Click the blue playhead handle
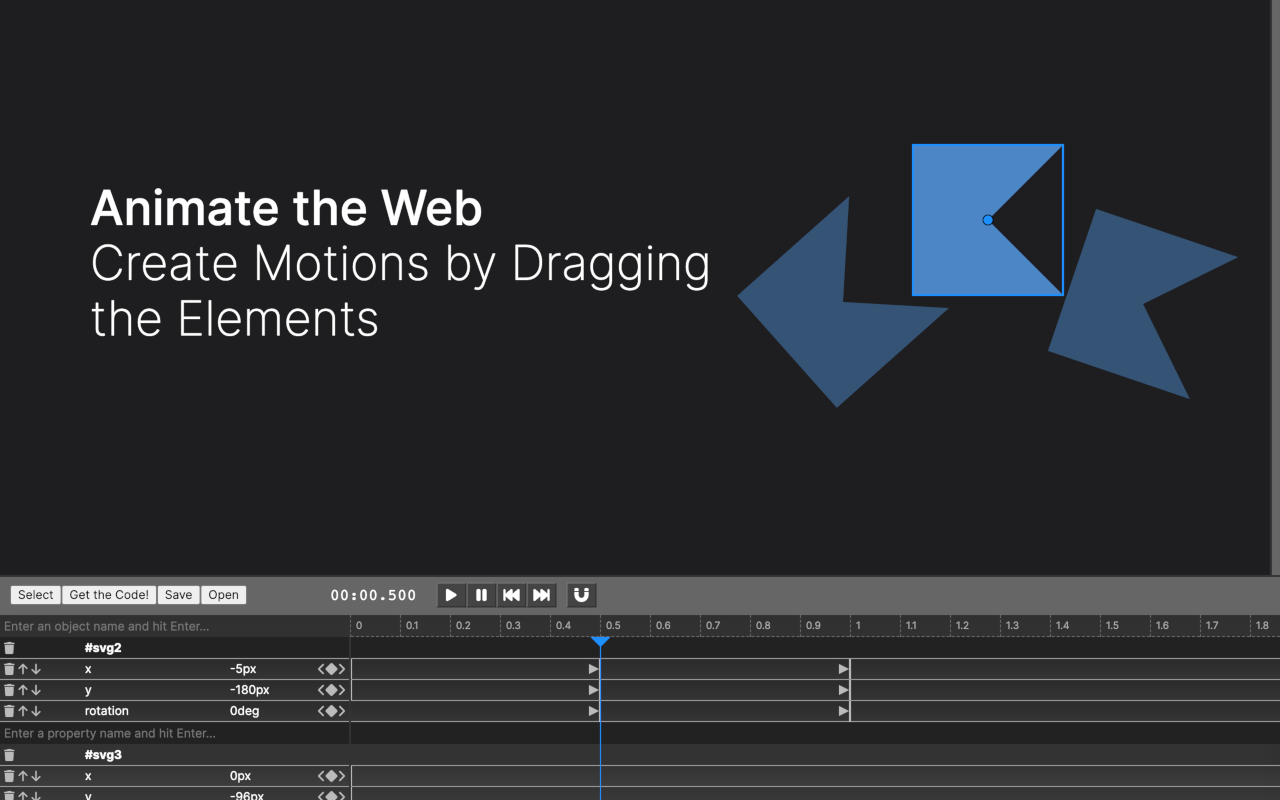The image size is (1280, 800). point(600,641)
